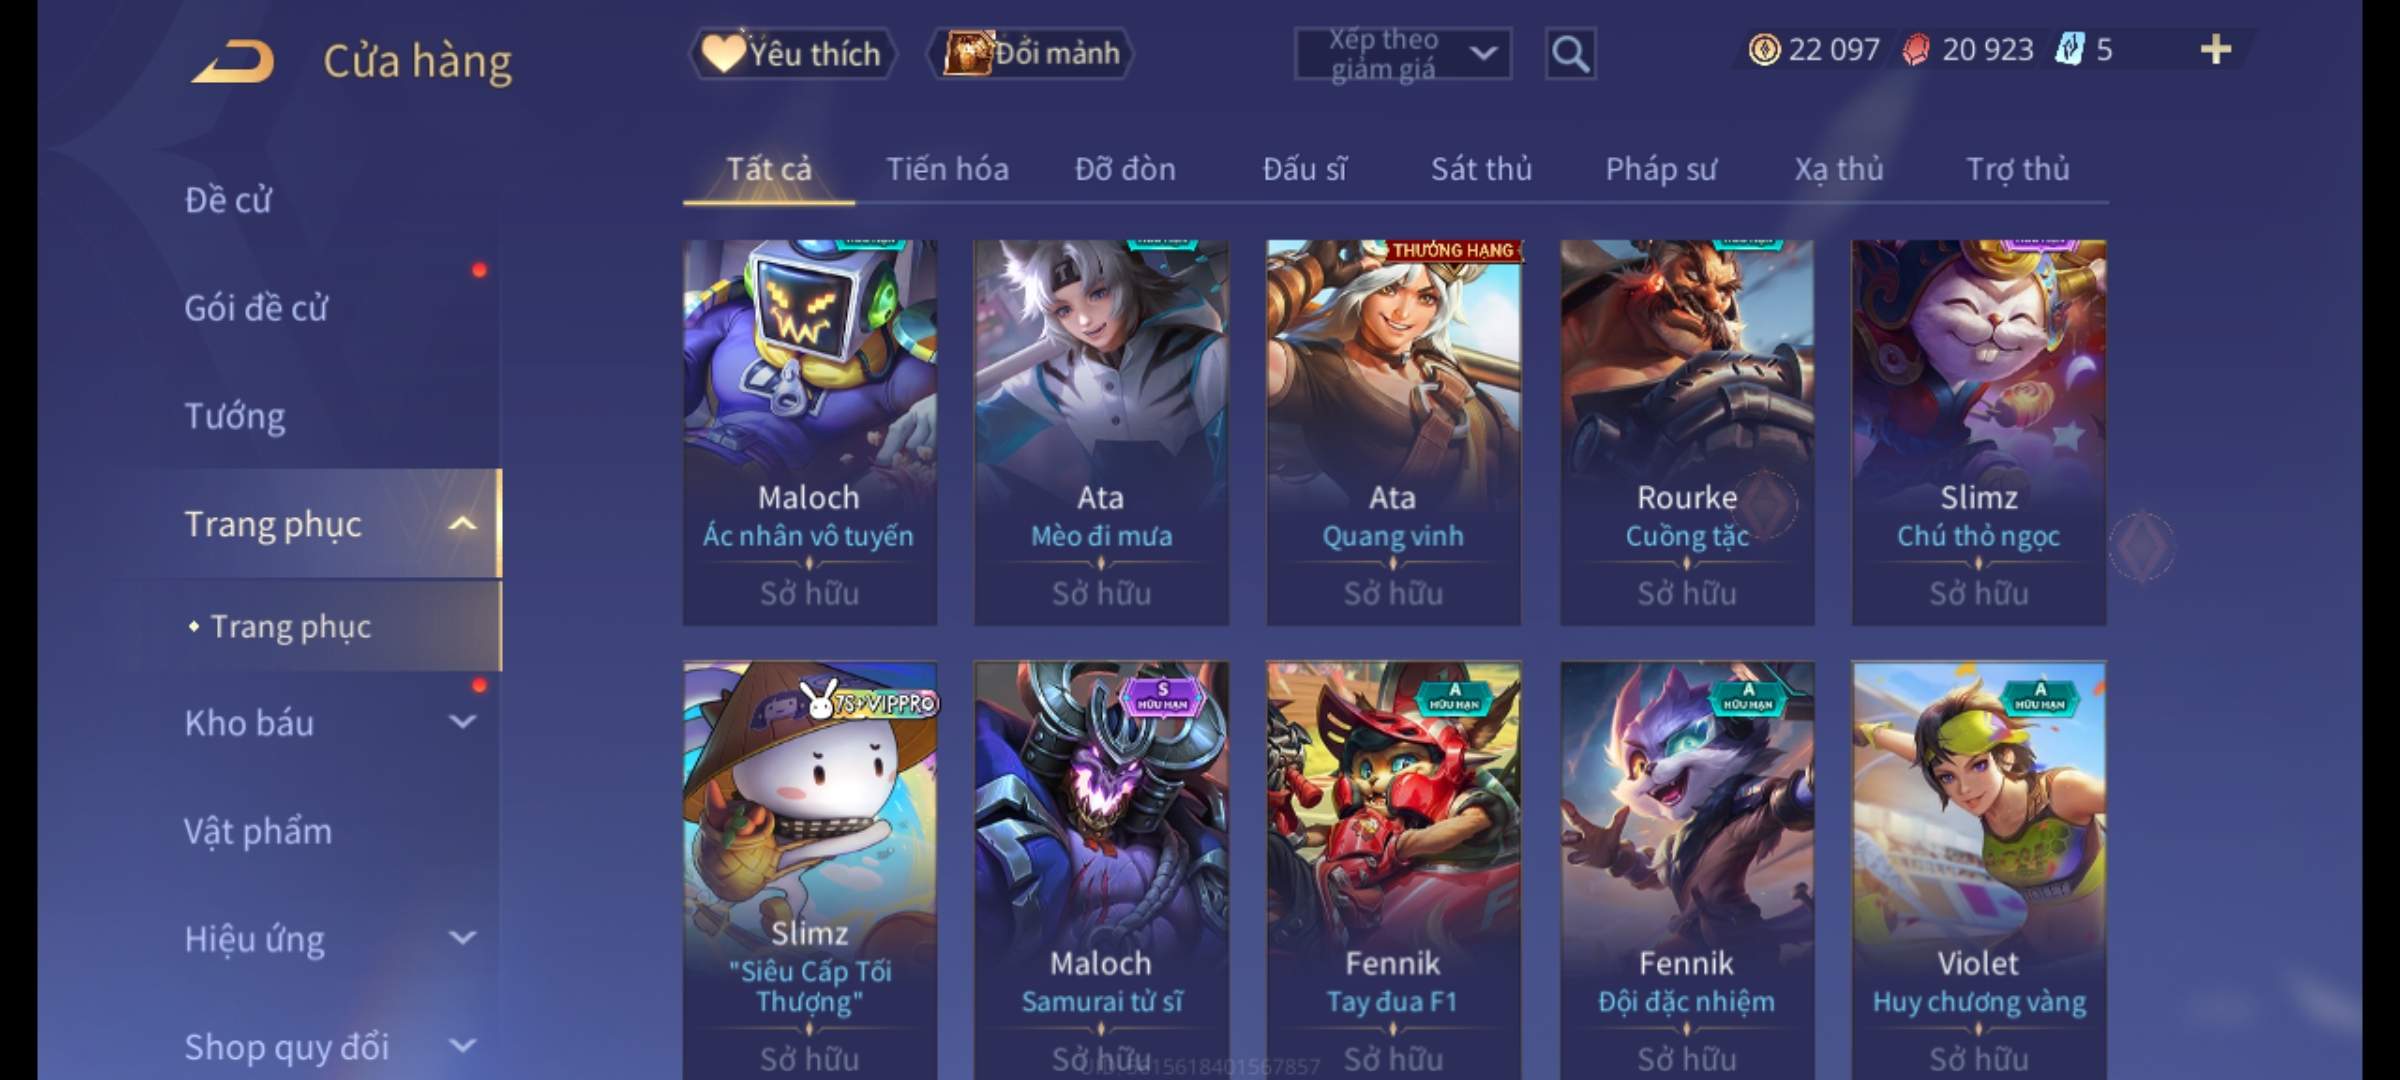This screenshot has width=2400, height=1080.
Task: Switch to the Pháp sư tab
Action: [1660, 169]
